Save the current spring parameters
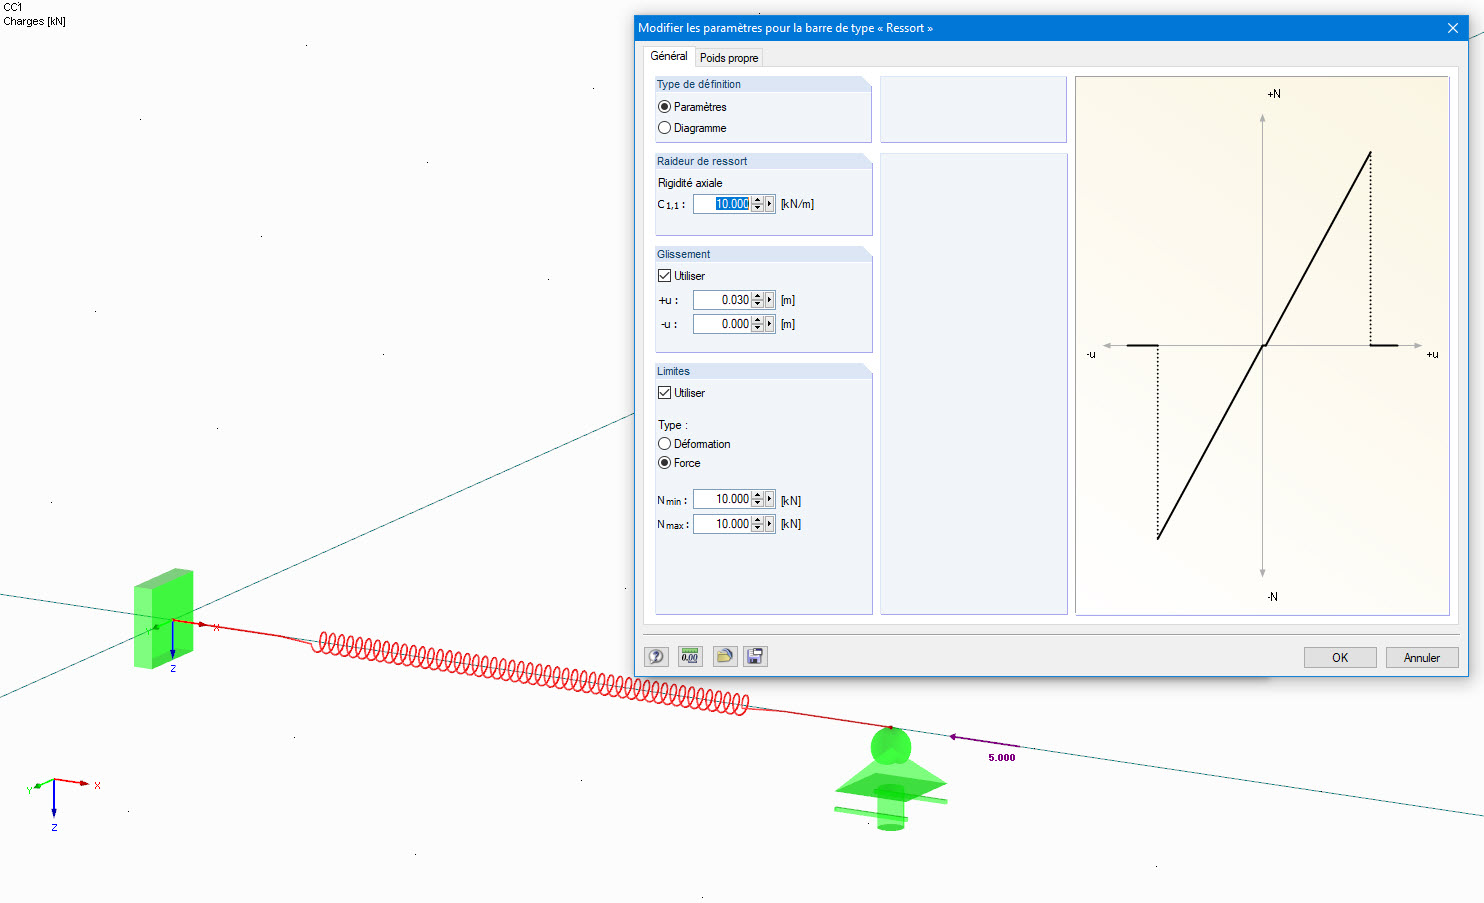Image resolution: width=1484 pixels, height=903 pixels. coord(754,656)
